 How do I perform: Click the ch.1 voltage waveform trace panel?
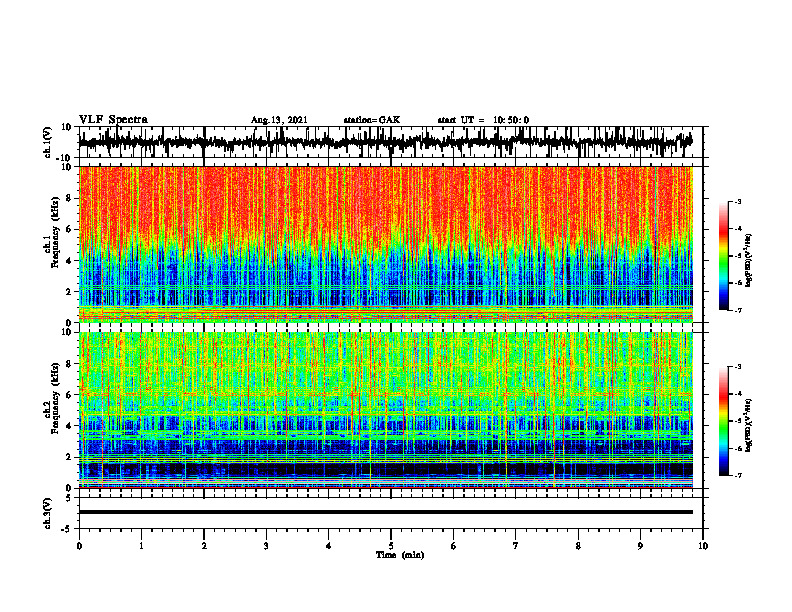click(390, 142)
